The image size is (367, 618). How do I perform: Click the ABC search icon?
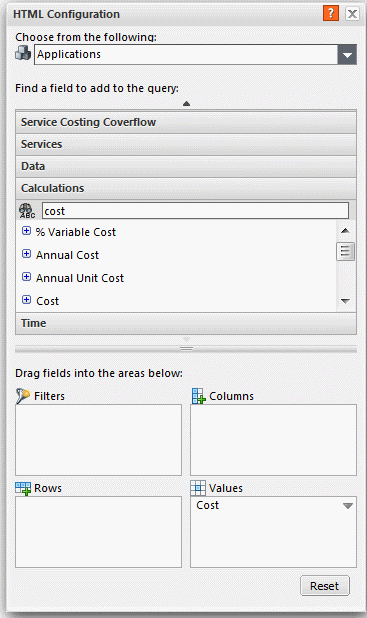(27, 211)
